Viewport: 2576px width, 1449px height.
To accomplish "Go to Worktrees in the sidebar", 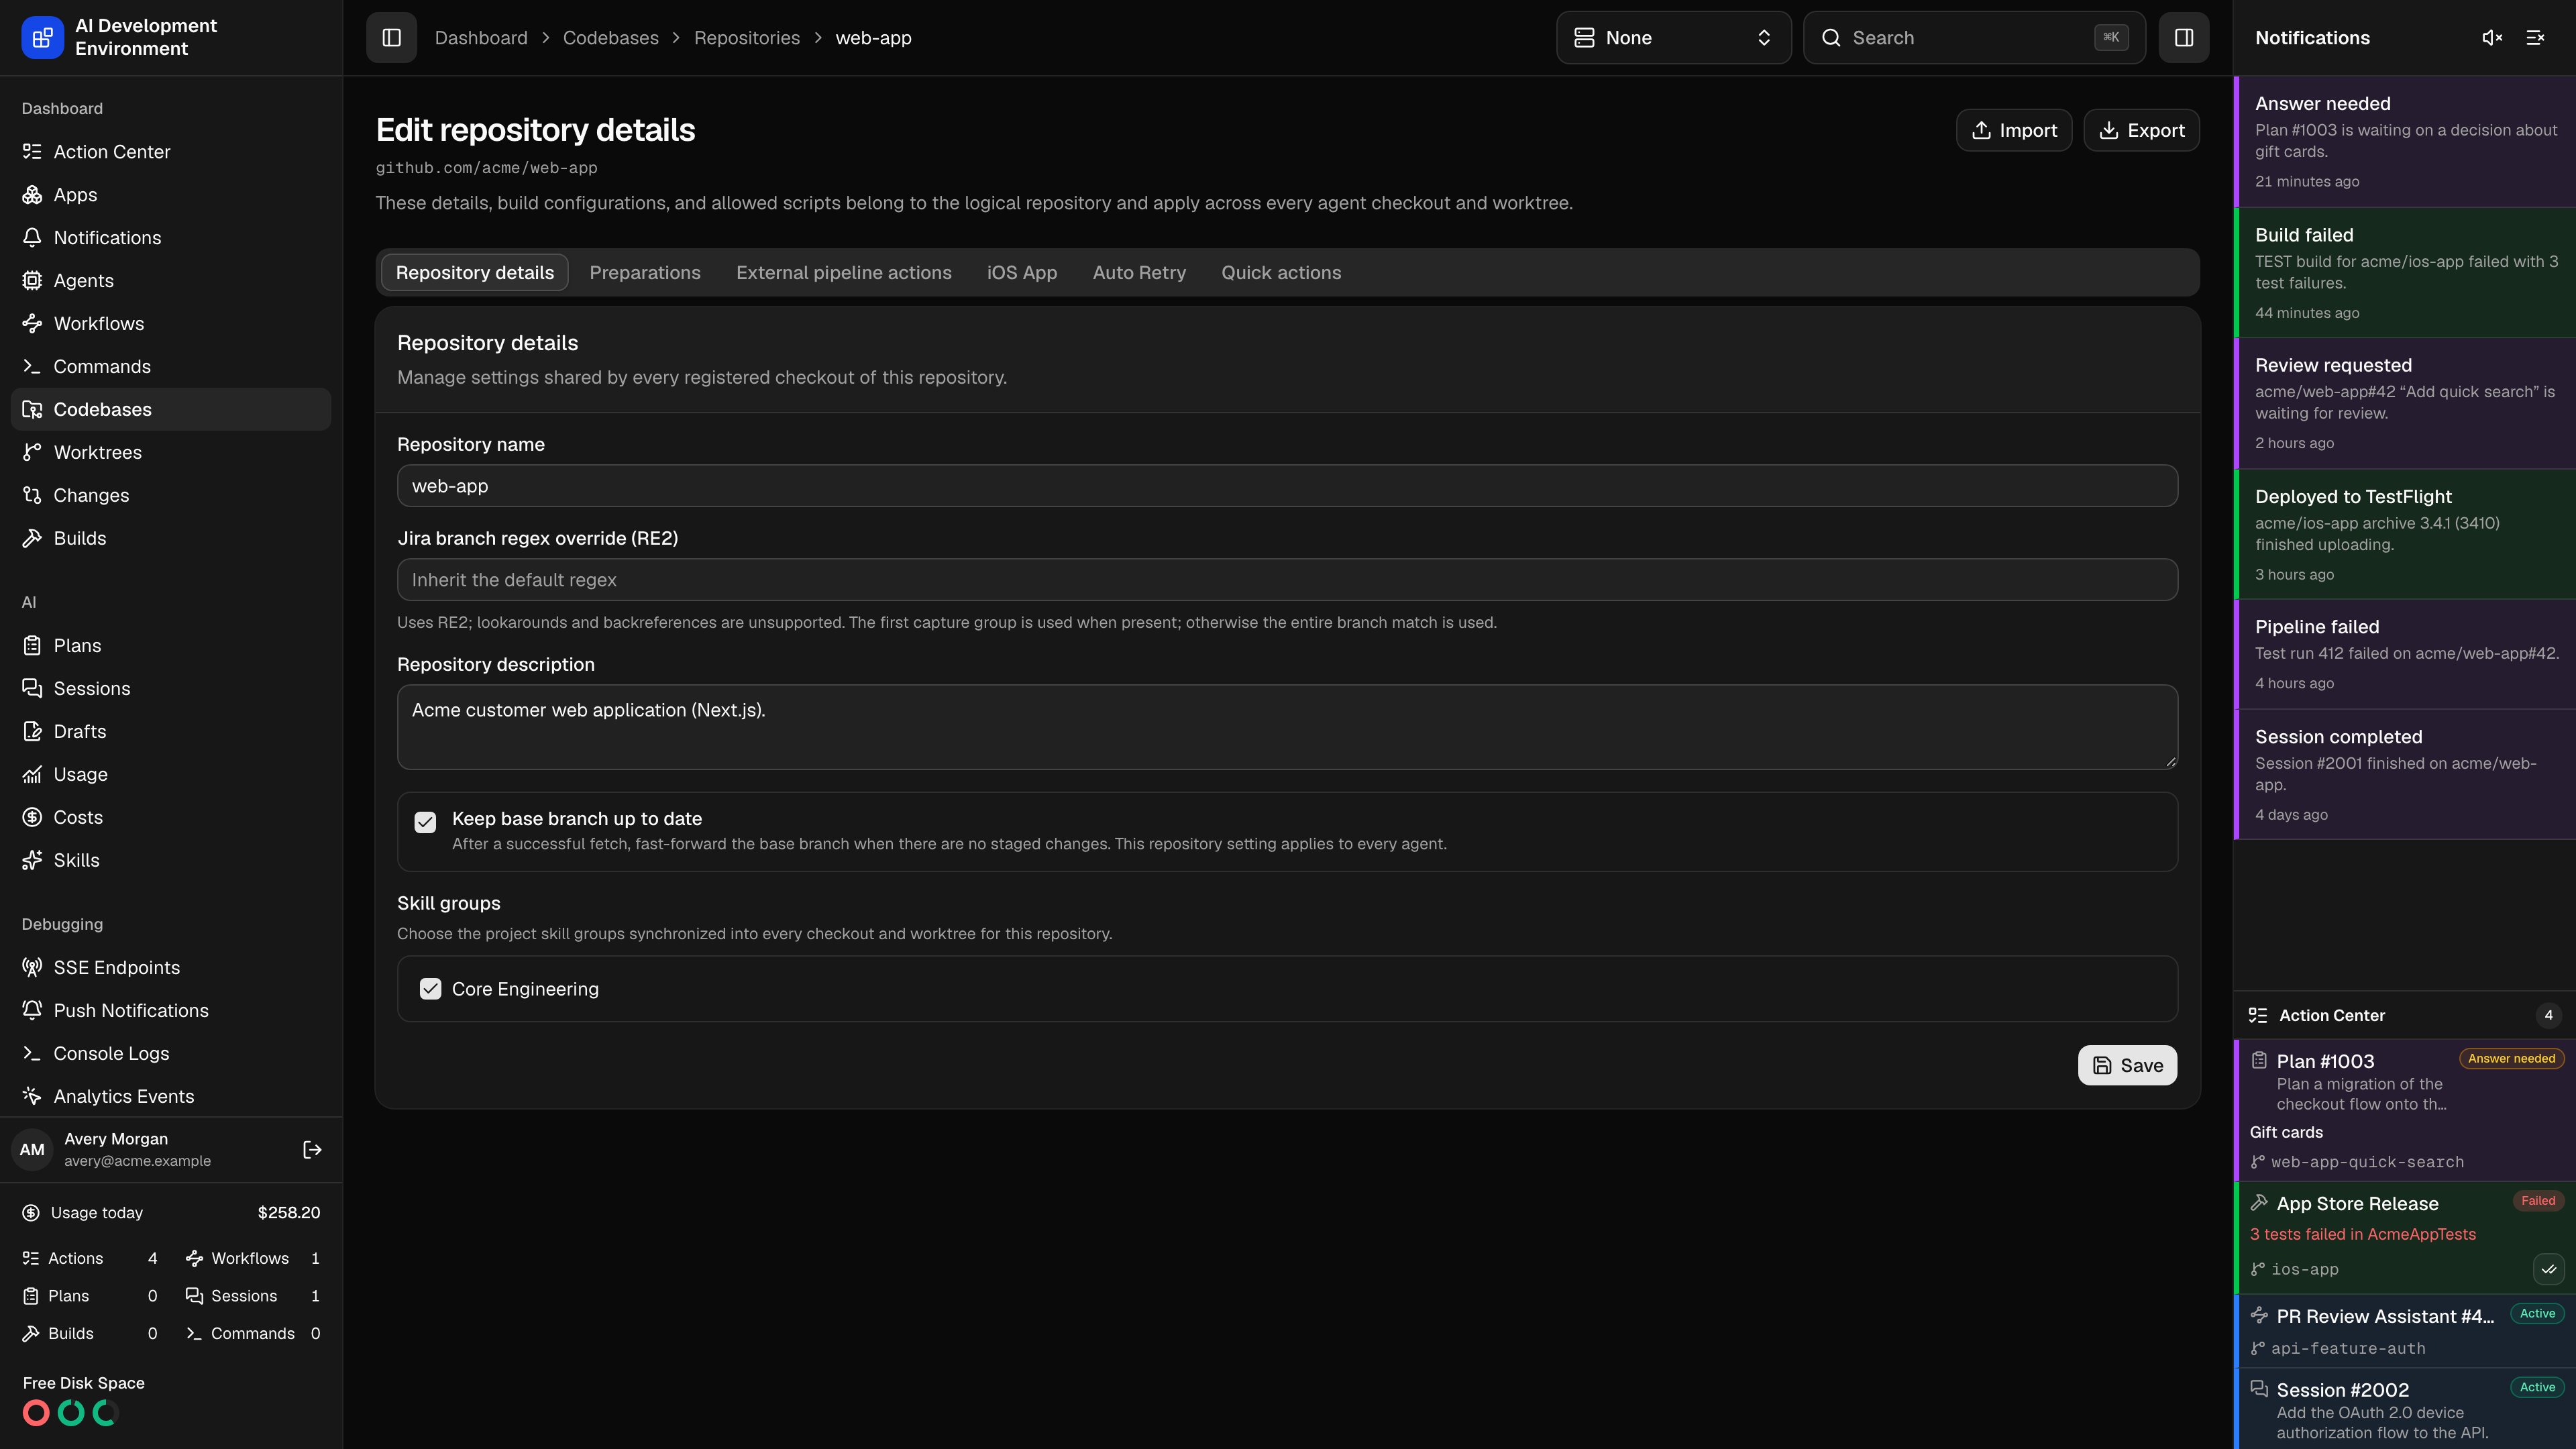I will click(x=171, y=452).
